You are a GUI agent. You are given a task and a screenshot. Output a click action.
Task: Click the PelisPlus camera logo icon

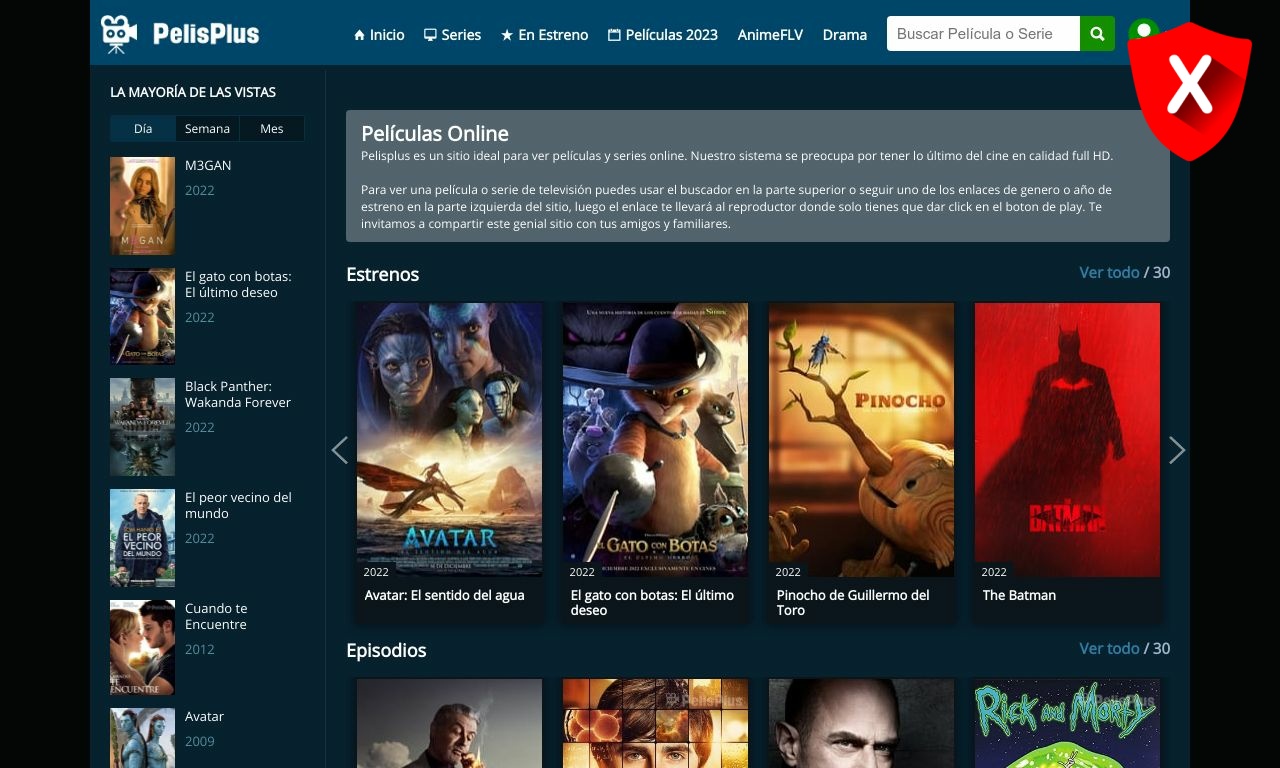(119, 32)
